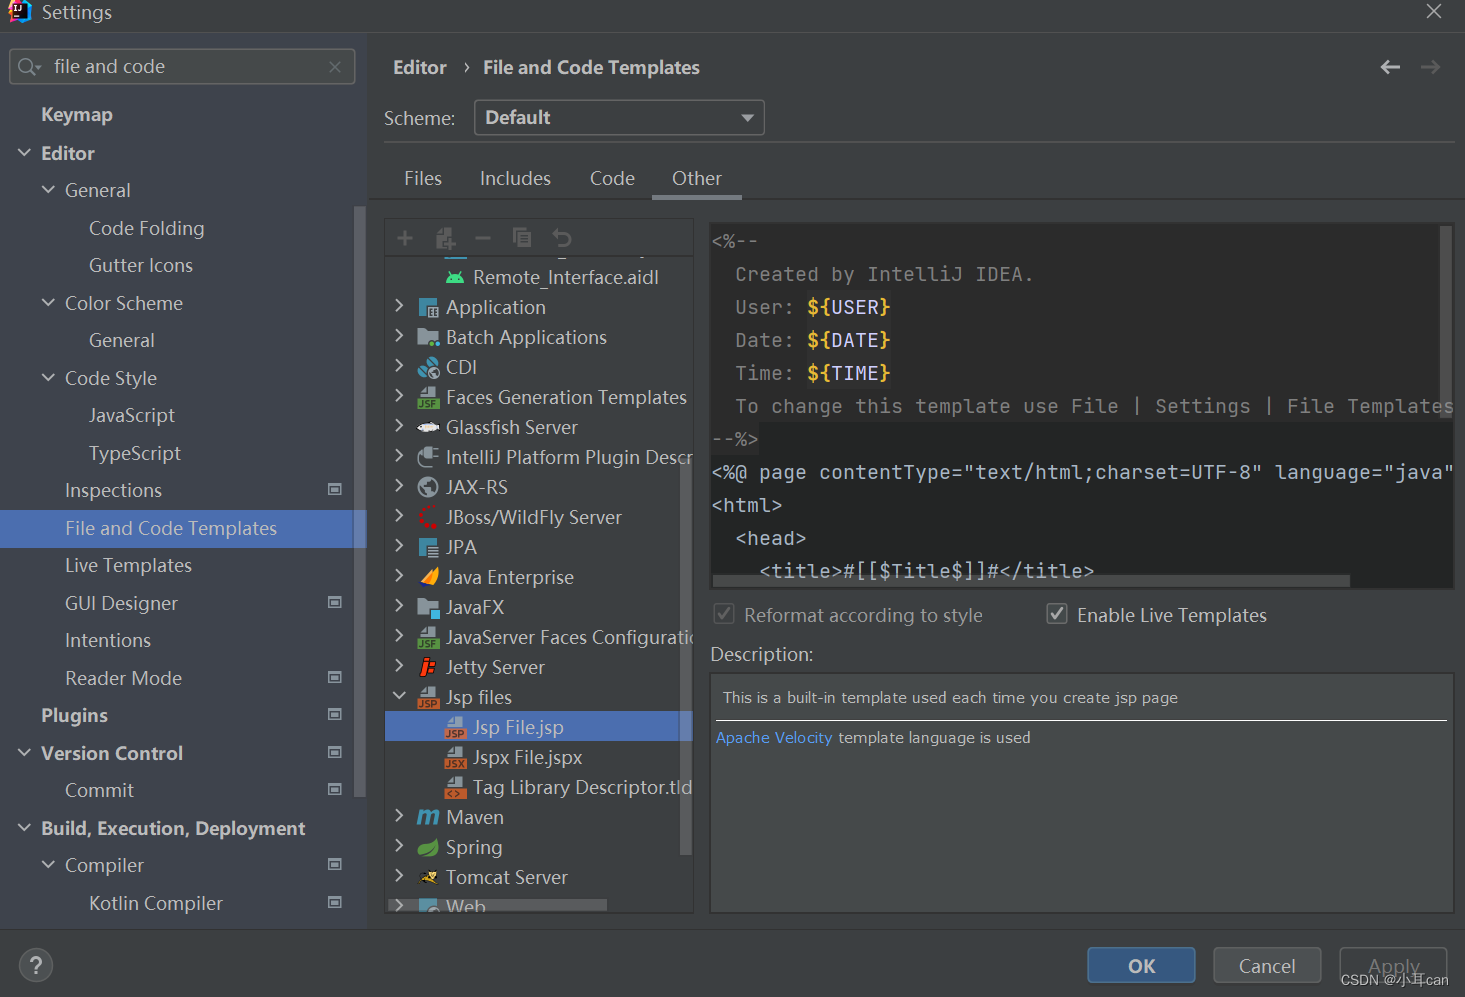Click the settings search input field

tap(182, 67)
